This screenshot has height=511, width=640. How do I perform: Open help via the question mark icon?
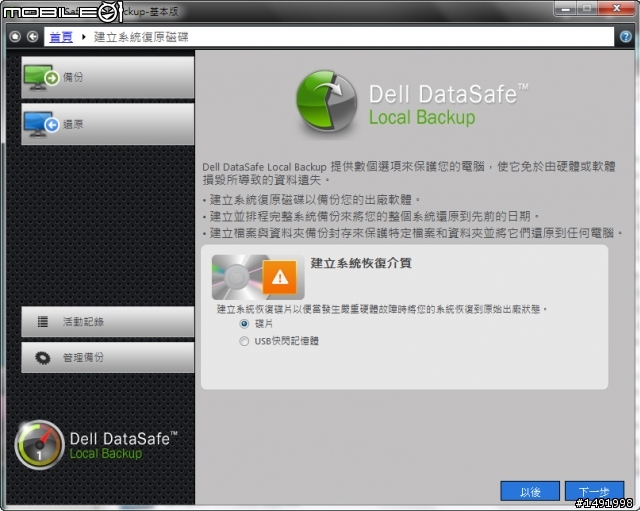tap(625, 37)
